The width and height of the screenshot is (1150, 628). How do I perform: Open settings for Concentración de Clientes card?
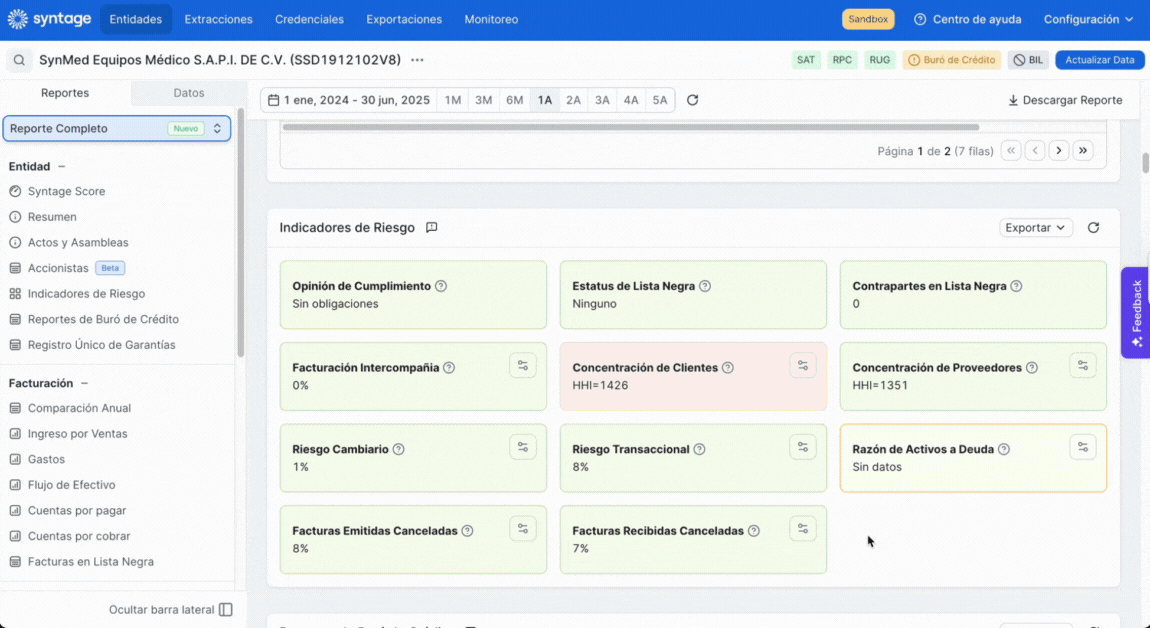pos(803,365)
